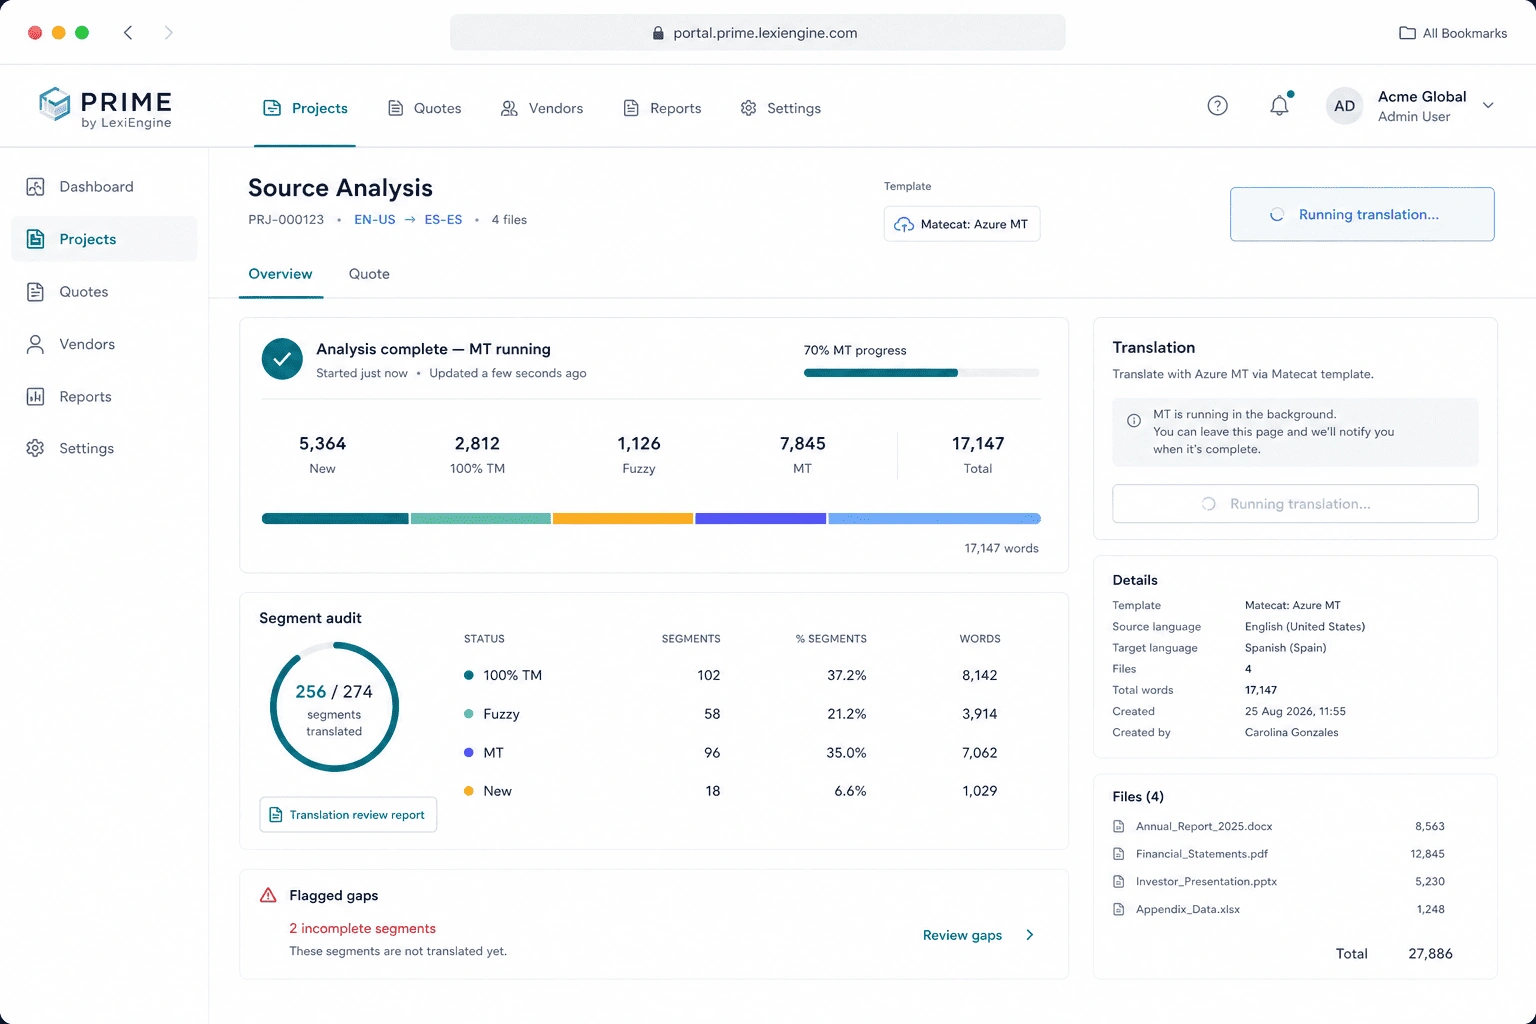This screenshot has height=1024, width=1536.
Task: Open the help question mark icon
Action: (x=1217, y=106)
